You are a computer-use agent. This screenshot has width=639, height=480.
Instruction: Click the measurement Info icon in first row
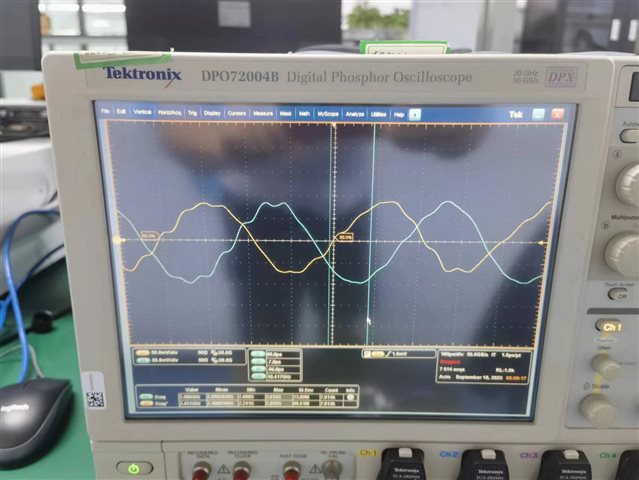click(x=350, y=397)
